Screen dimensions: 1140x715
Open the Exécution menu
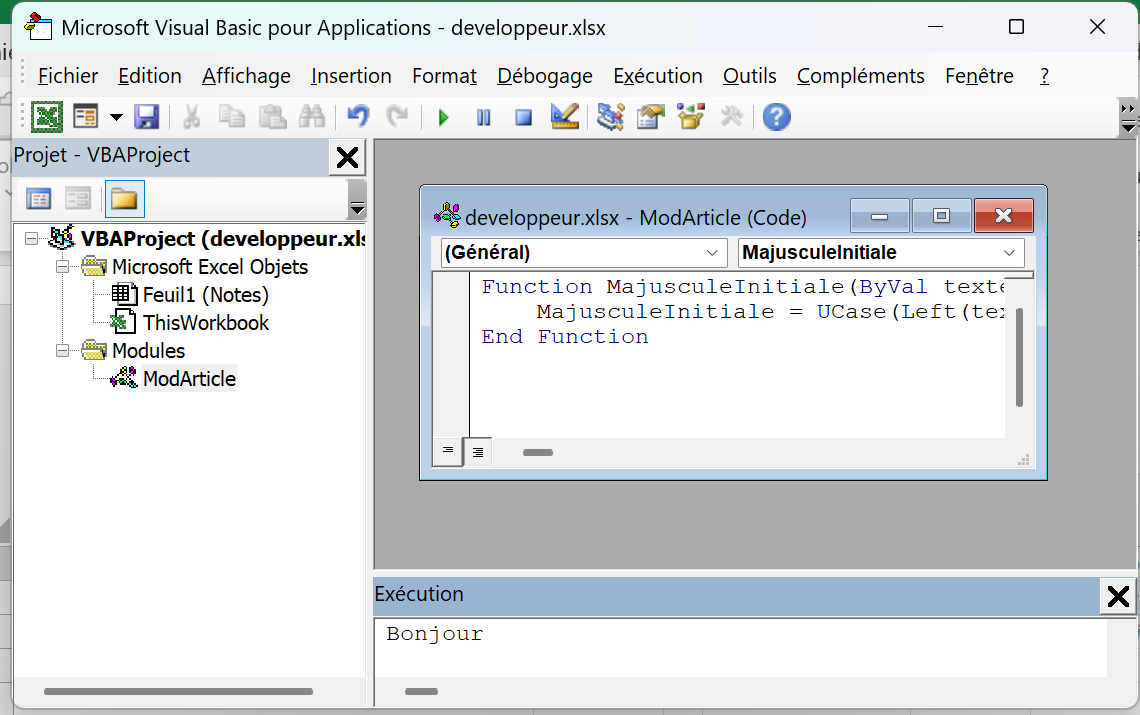(658, 76)
